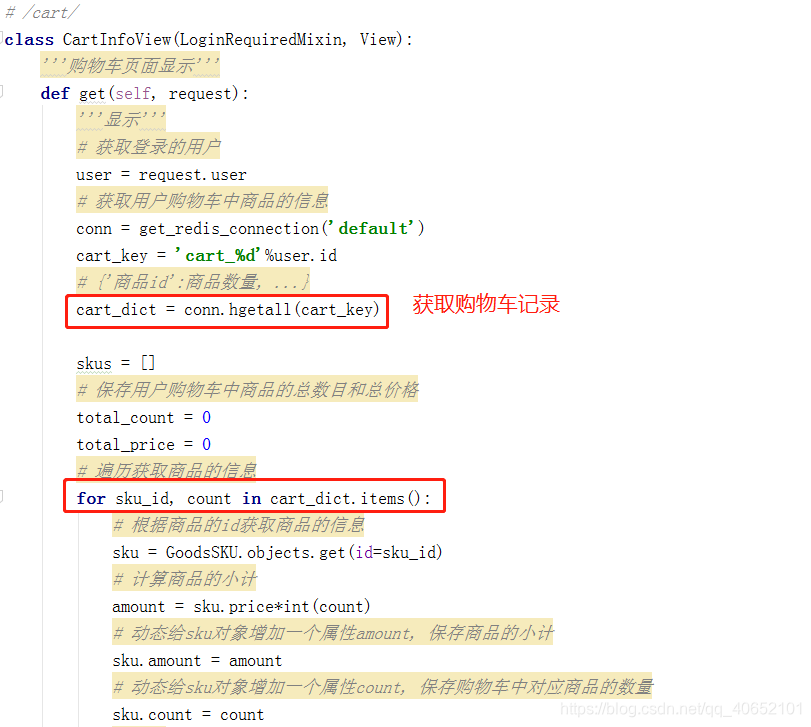Click the GoodsSKU.objects.get(id=sku_id) line
The height and width of the screenshot is (727, 811).
(278, 553)
